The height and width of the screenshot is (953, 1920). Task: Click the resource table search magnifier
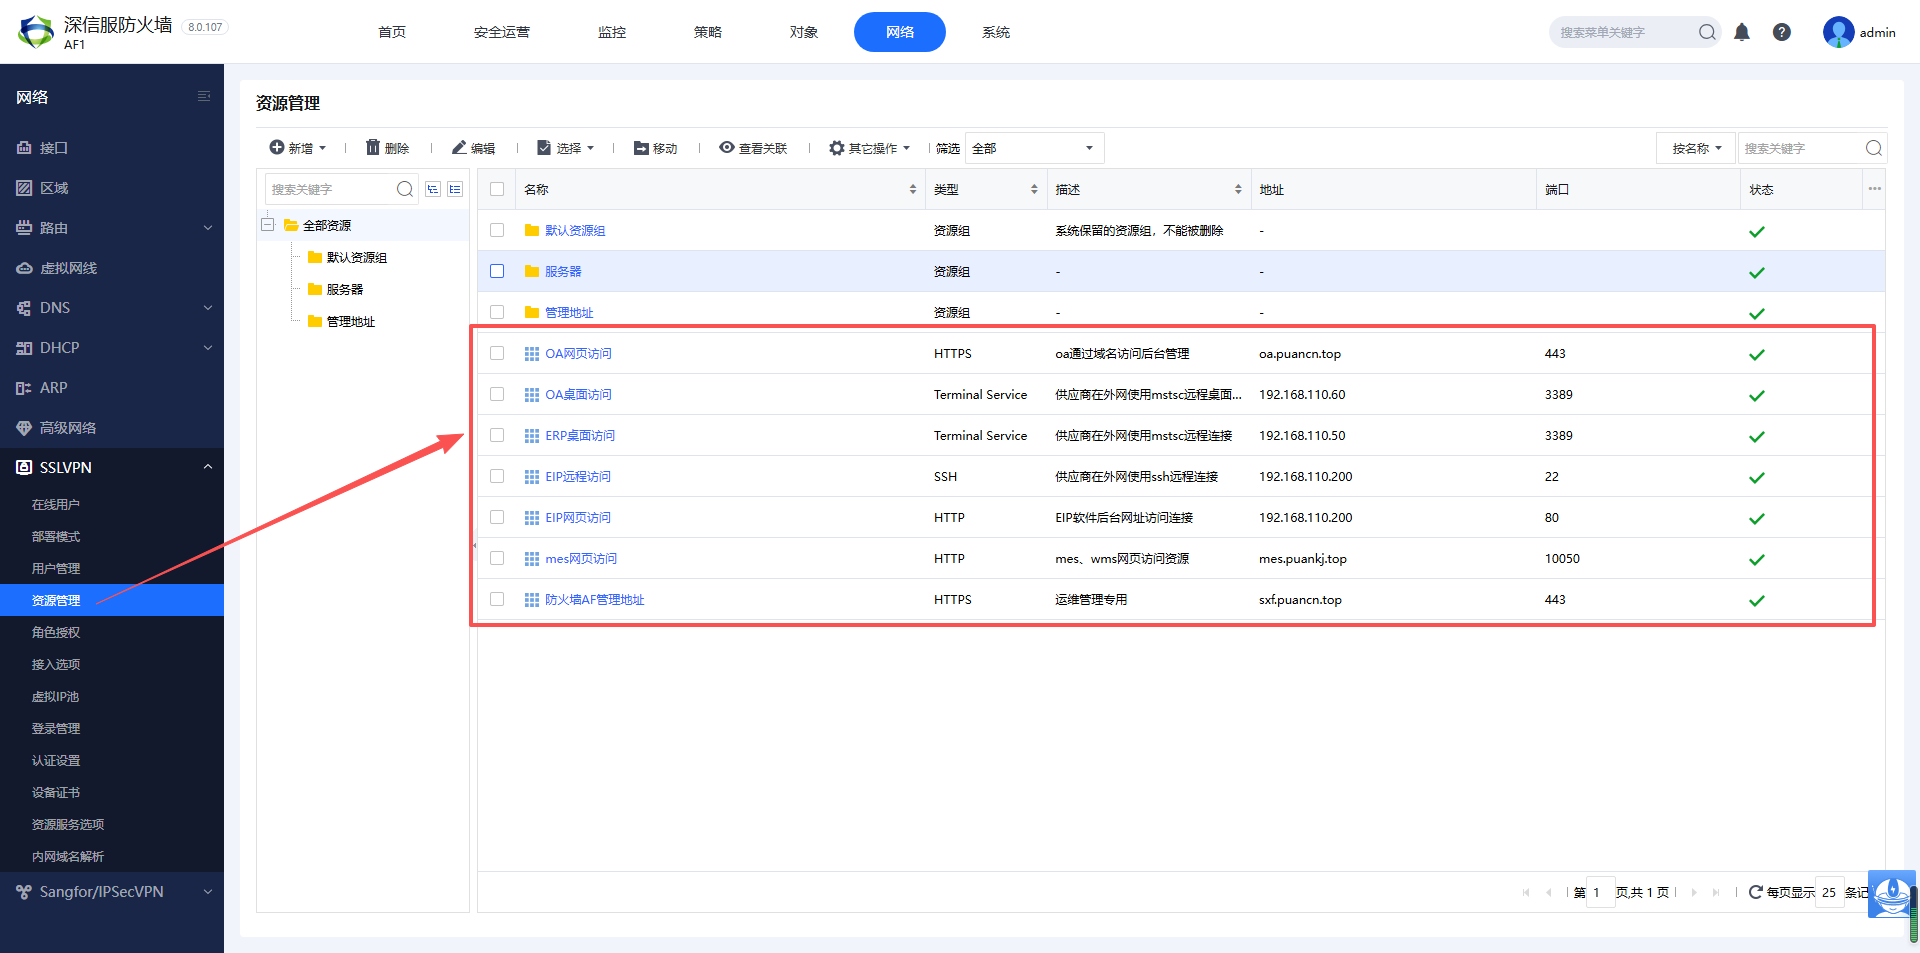tap(1874, 148)
